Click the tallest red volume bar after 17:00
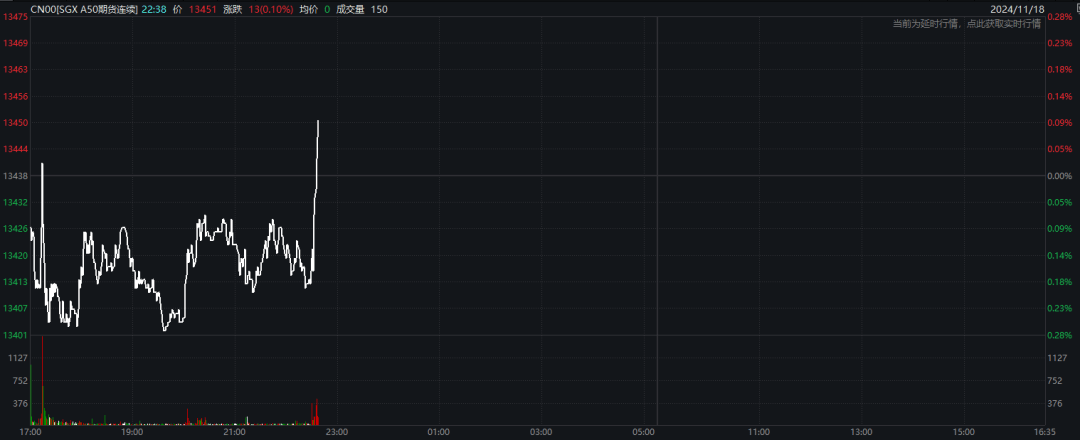The width and height of the screenshot is (1080, 440). click(x=43, y=380)
